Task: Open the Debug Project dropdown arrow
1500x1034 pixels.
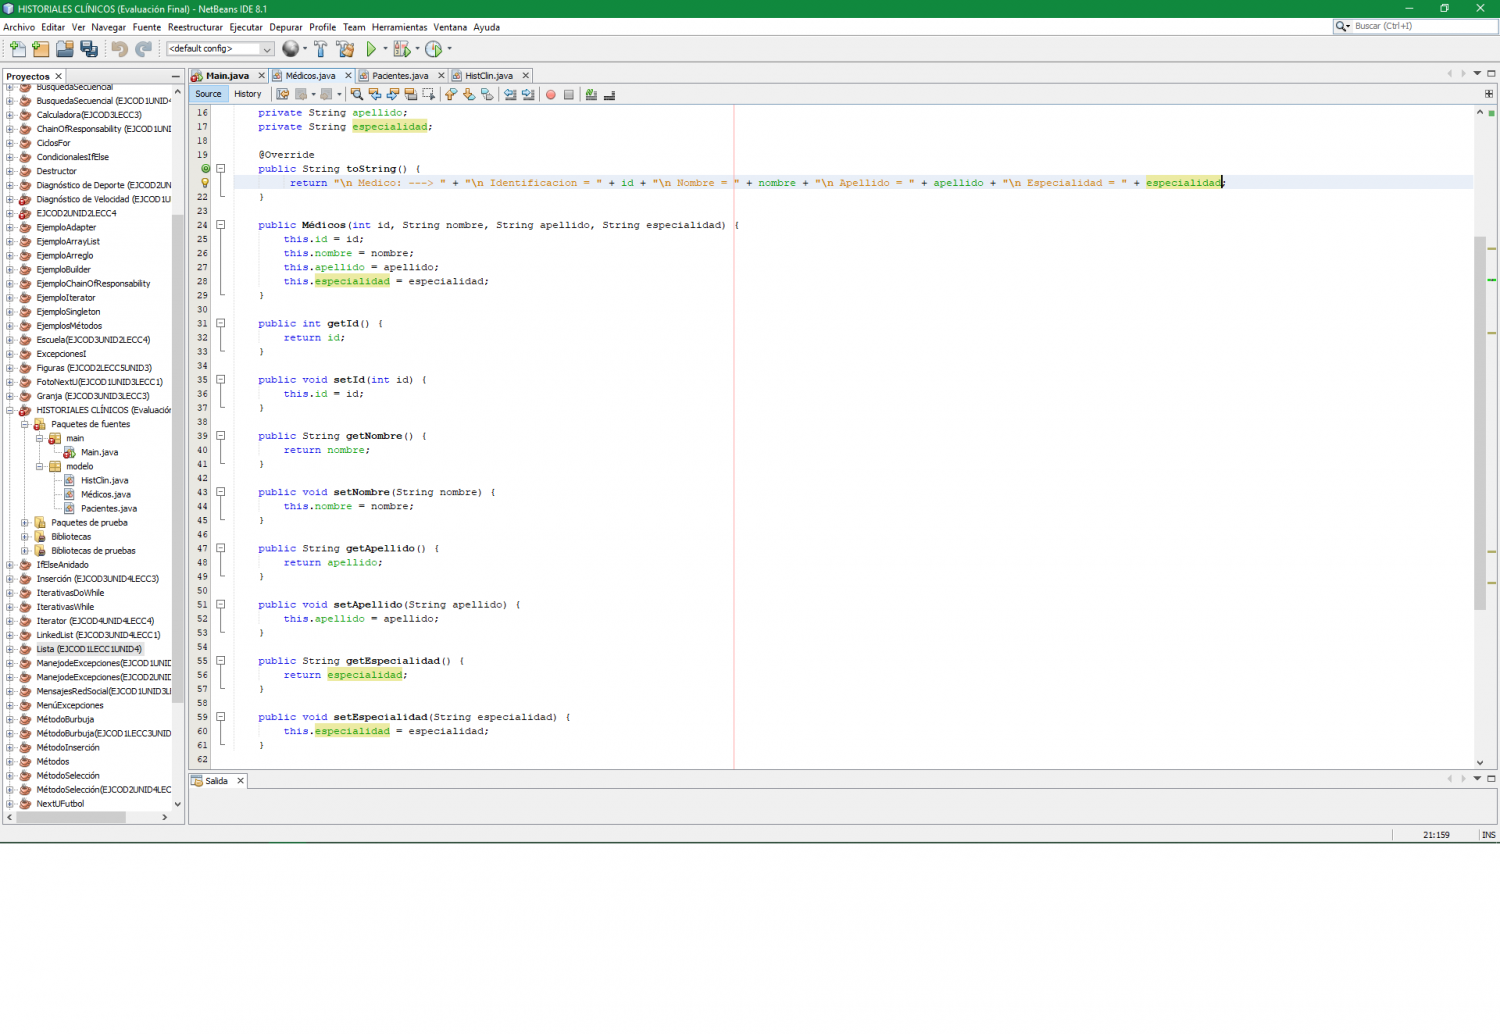Action: [417, 48]
